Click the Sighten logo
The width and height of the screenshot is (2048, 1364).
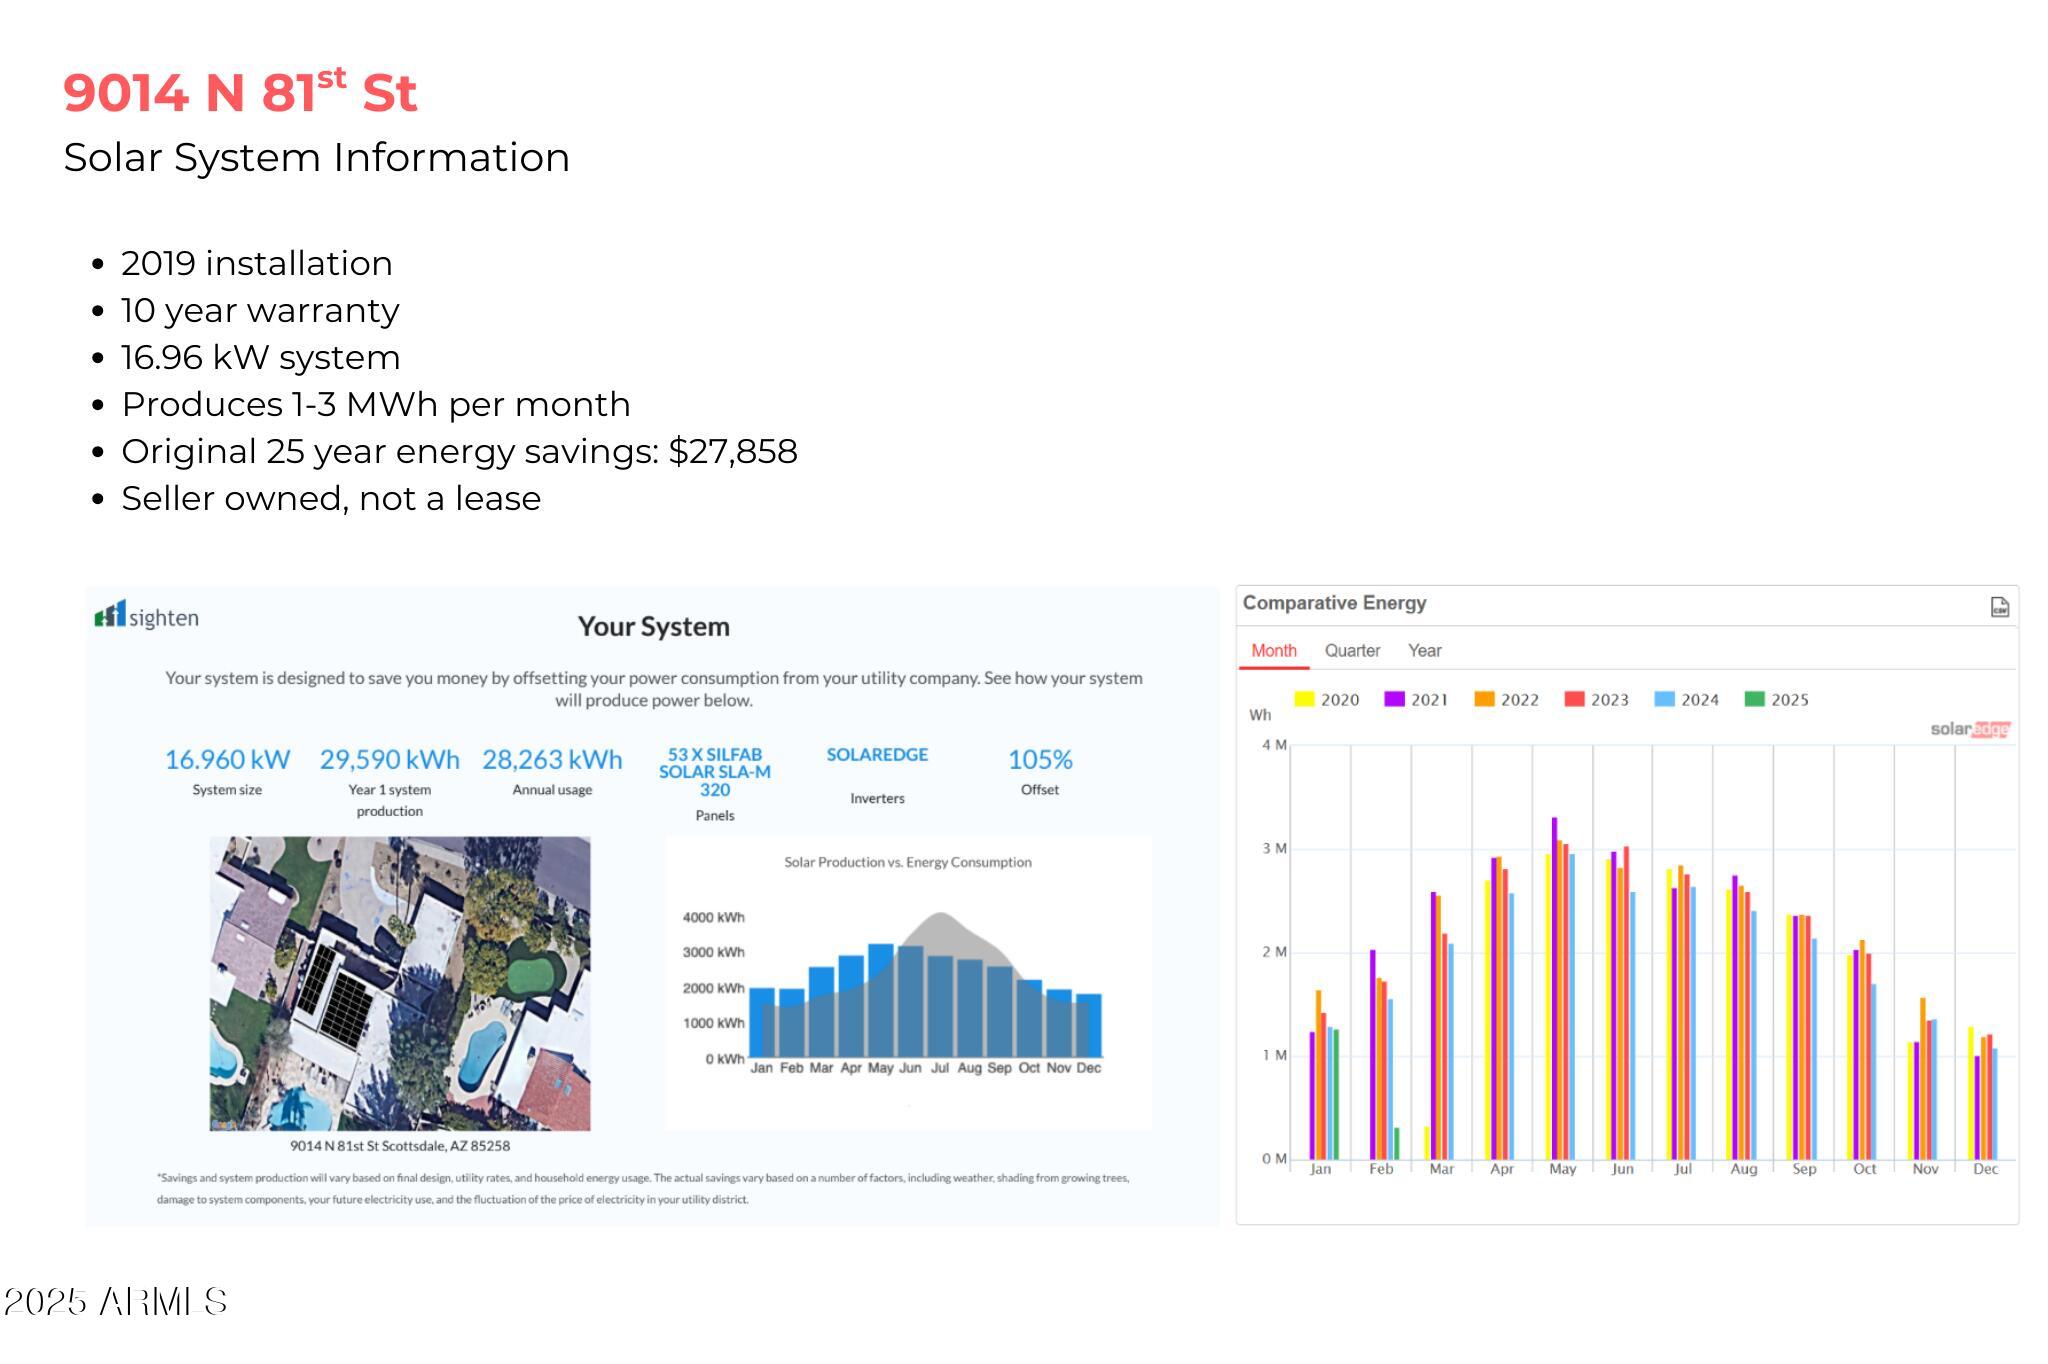[147, 616]
